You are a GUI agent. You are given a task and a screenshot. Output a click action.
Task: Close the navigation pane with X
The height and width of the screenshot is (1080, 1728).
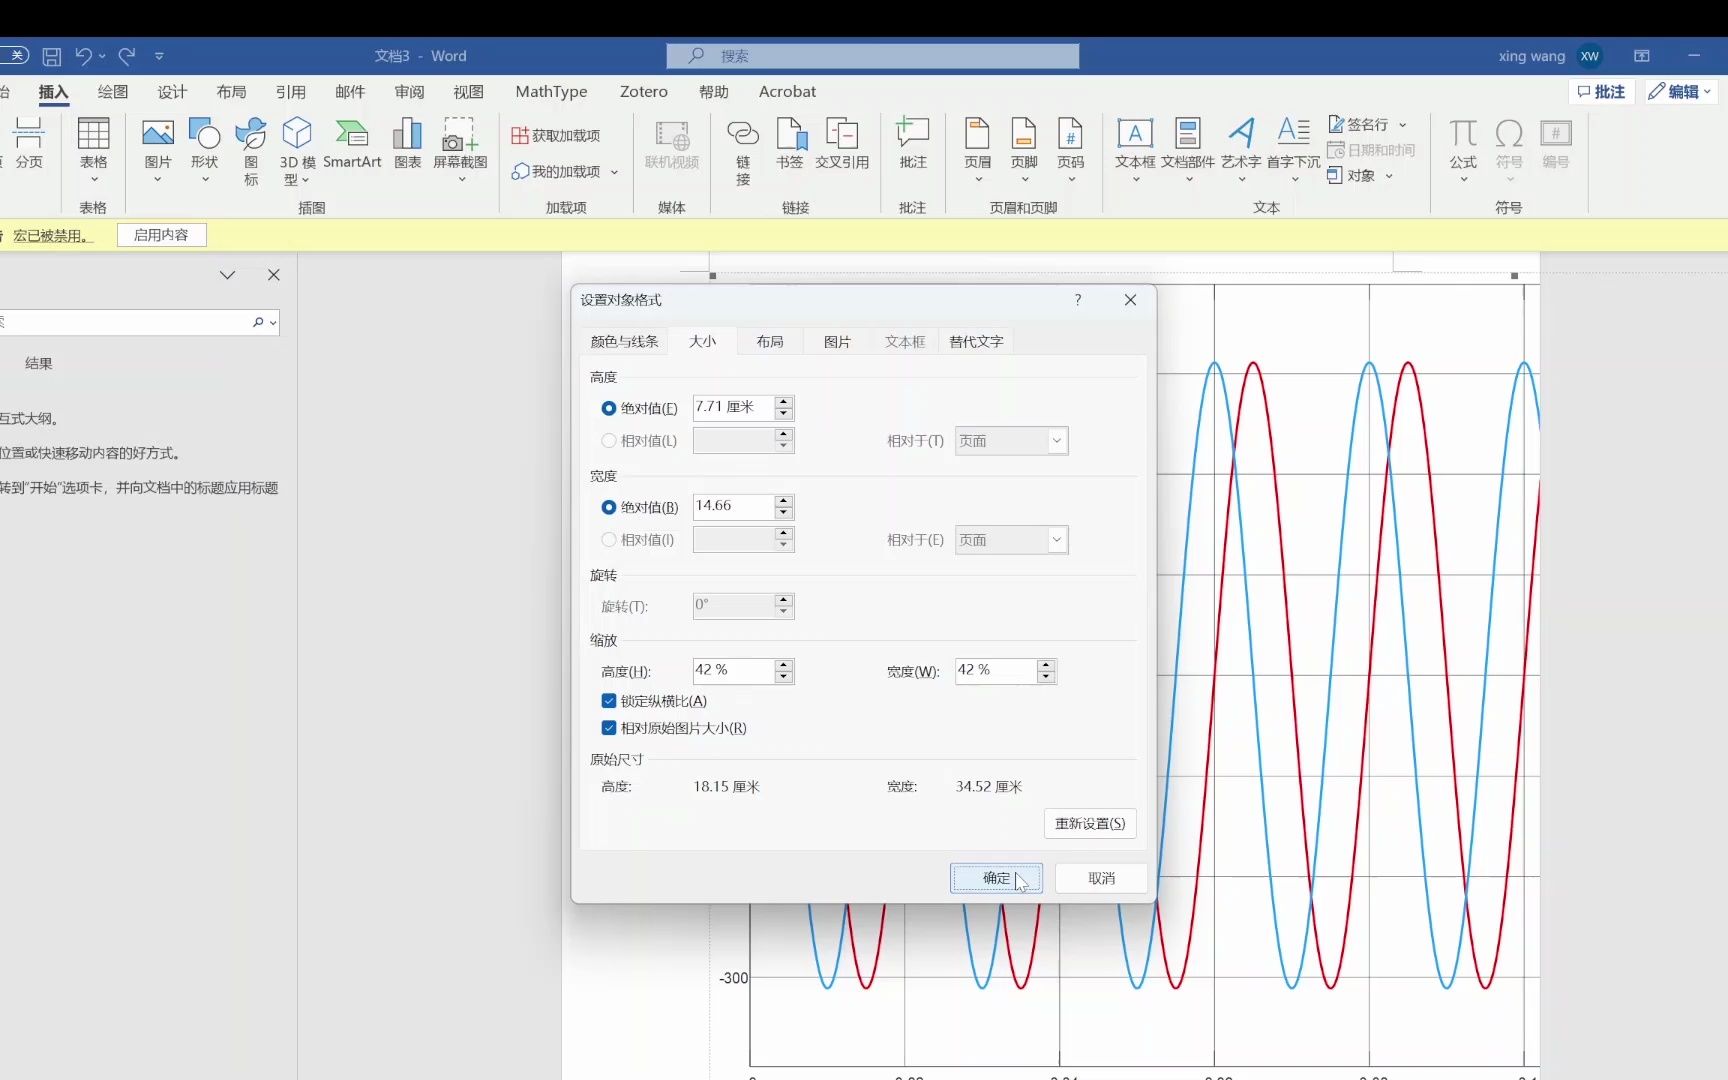coord(274,275)
